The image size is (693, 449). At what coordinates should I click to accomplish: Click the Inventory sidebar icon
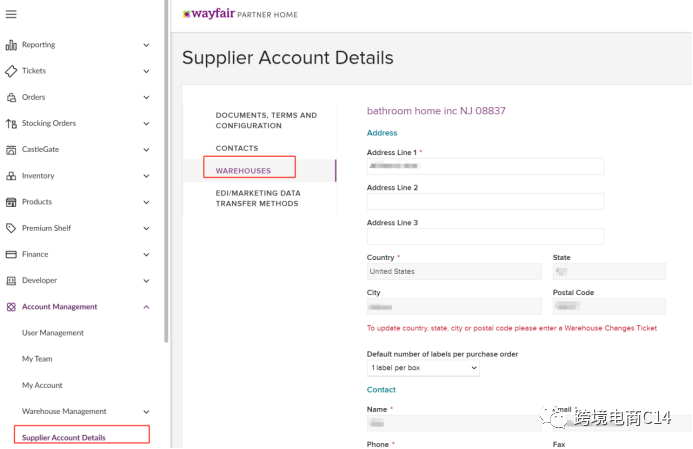point(12,176)
